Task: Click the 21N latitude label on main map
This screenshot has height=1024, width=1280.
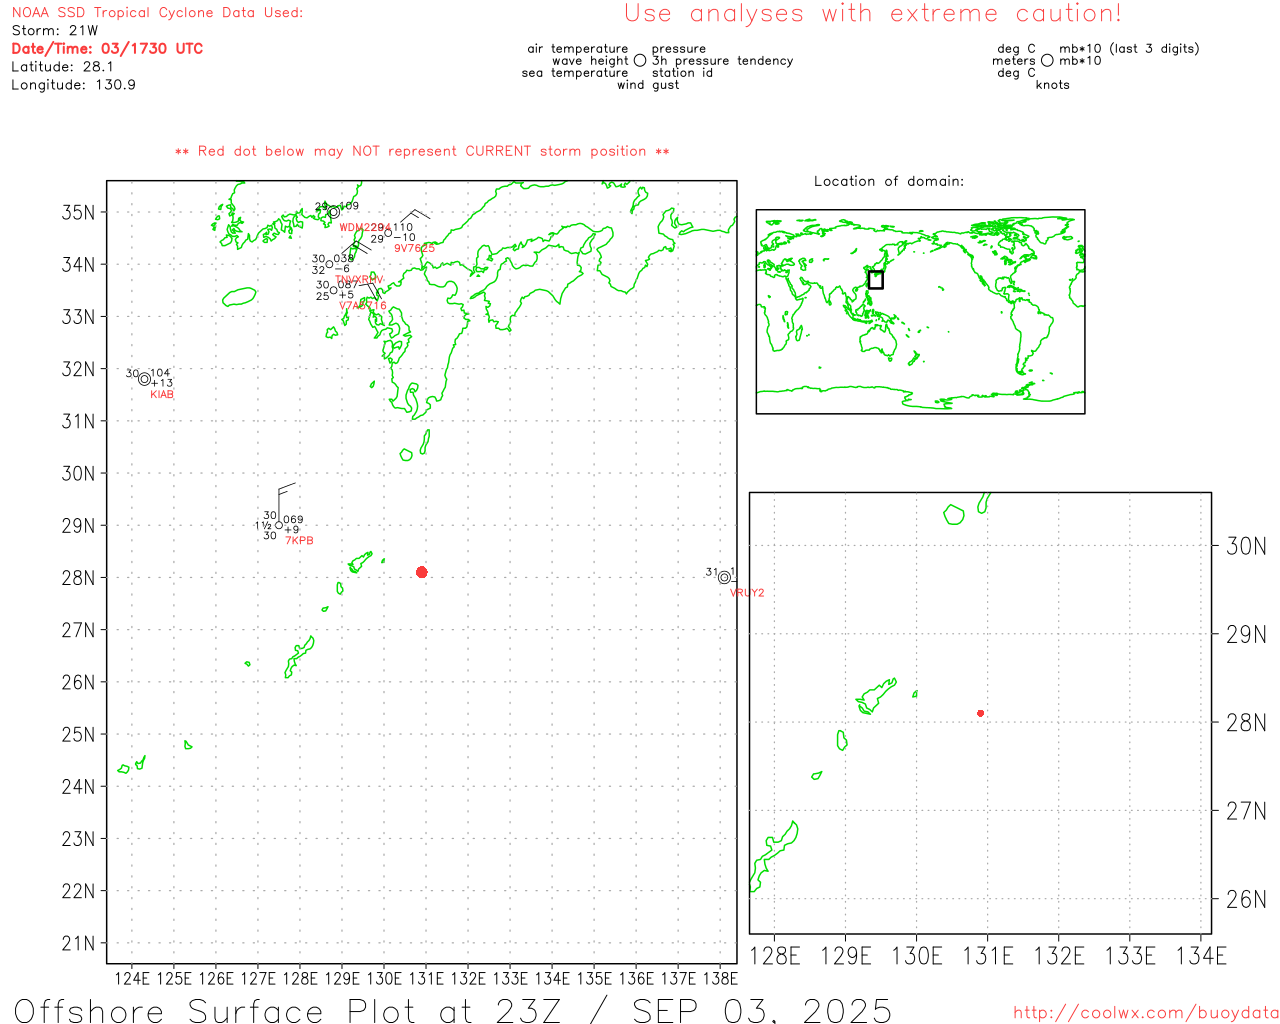Action: point(79,943)
